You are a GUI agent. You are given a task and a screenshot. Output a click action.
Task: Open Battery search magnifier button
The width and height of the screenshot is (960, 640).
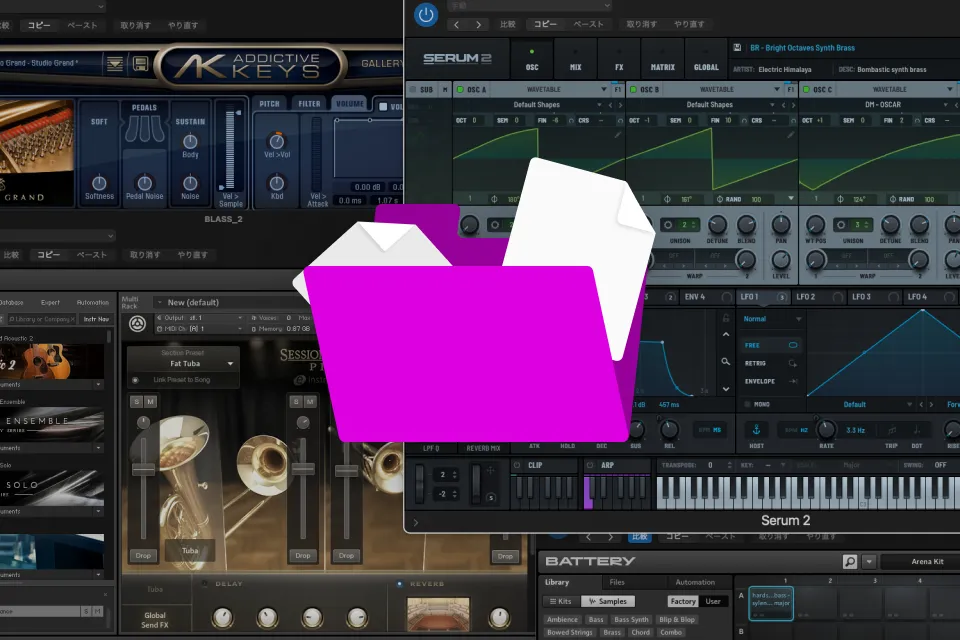(850, 561)
